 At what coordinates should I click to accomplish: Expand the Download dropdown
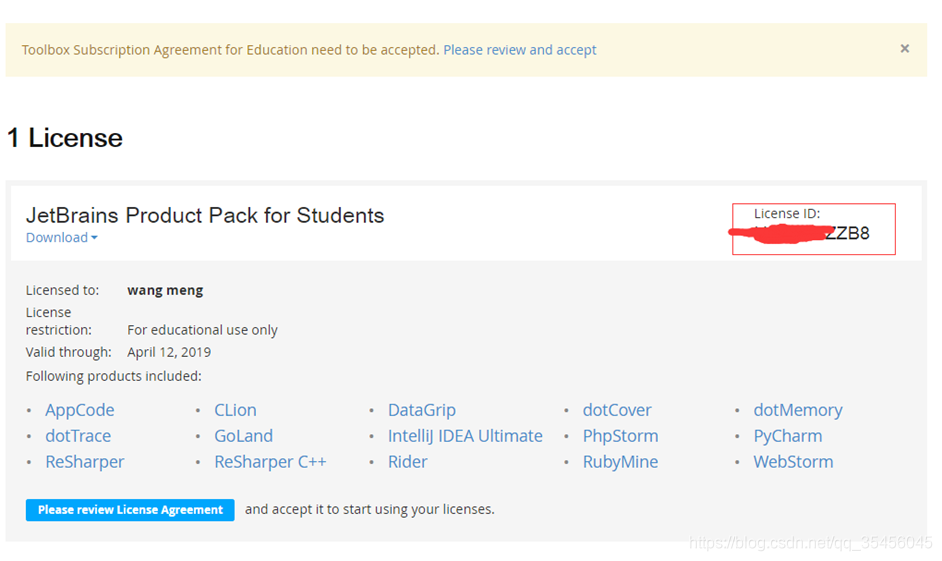tap(61, 237)
